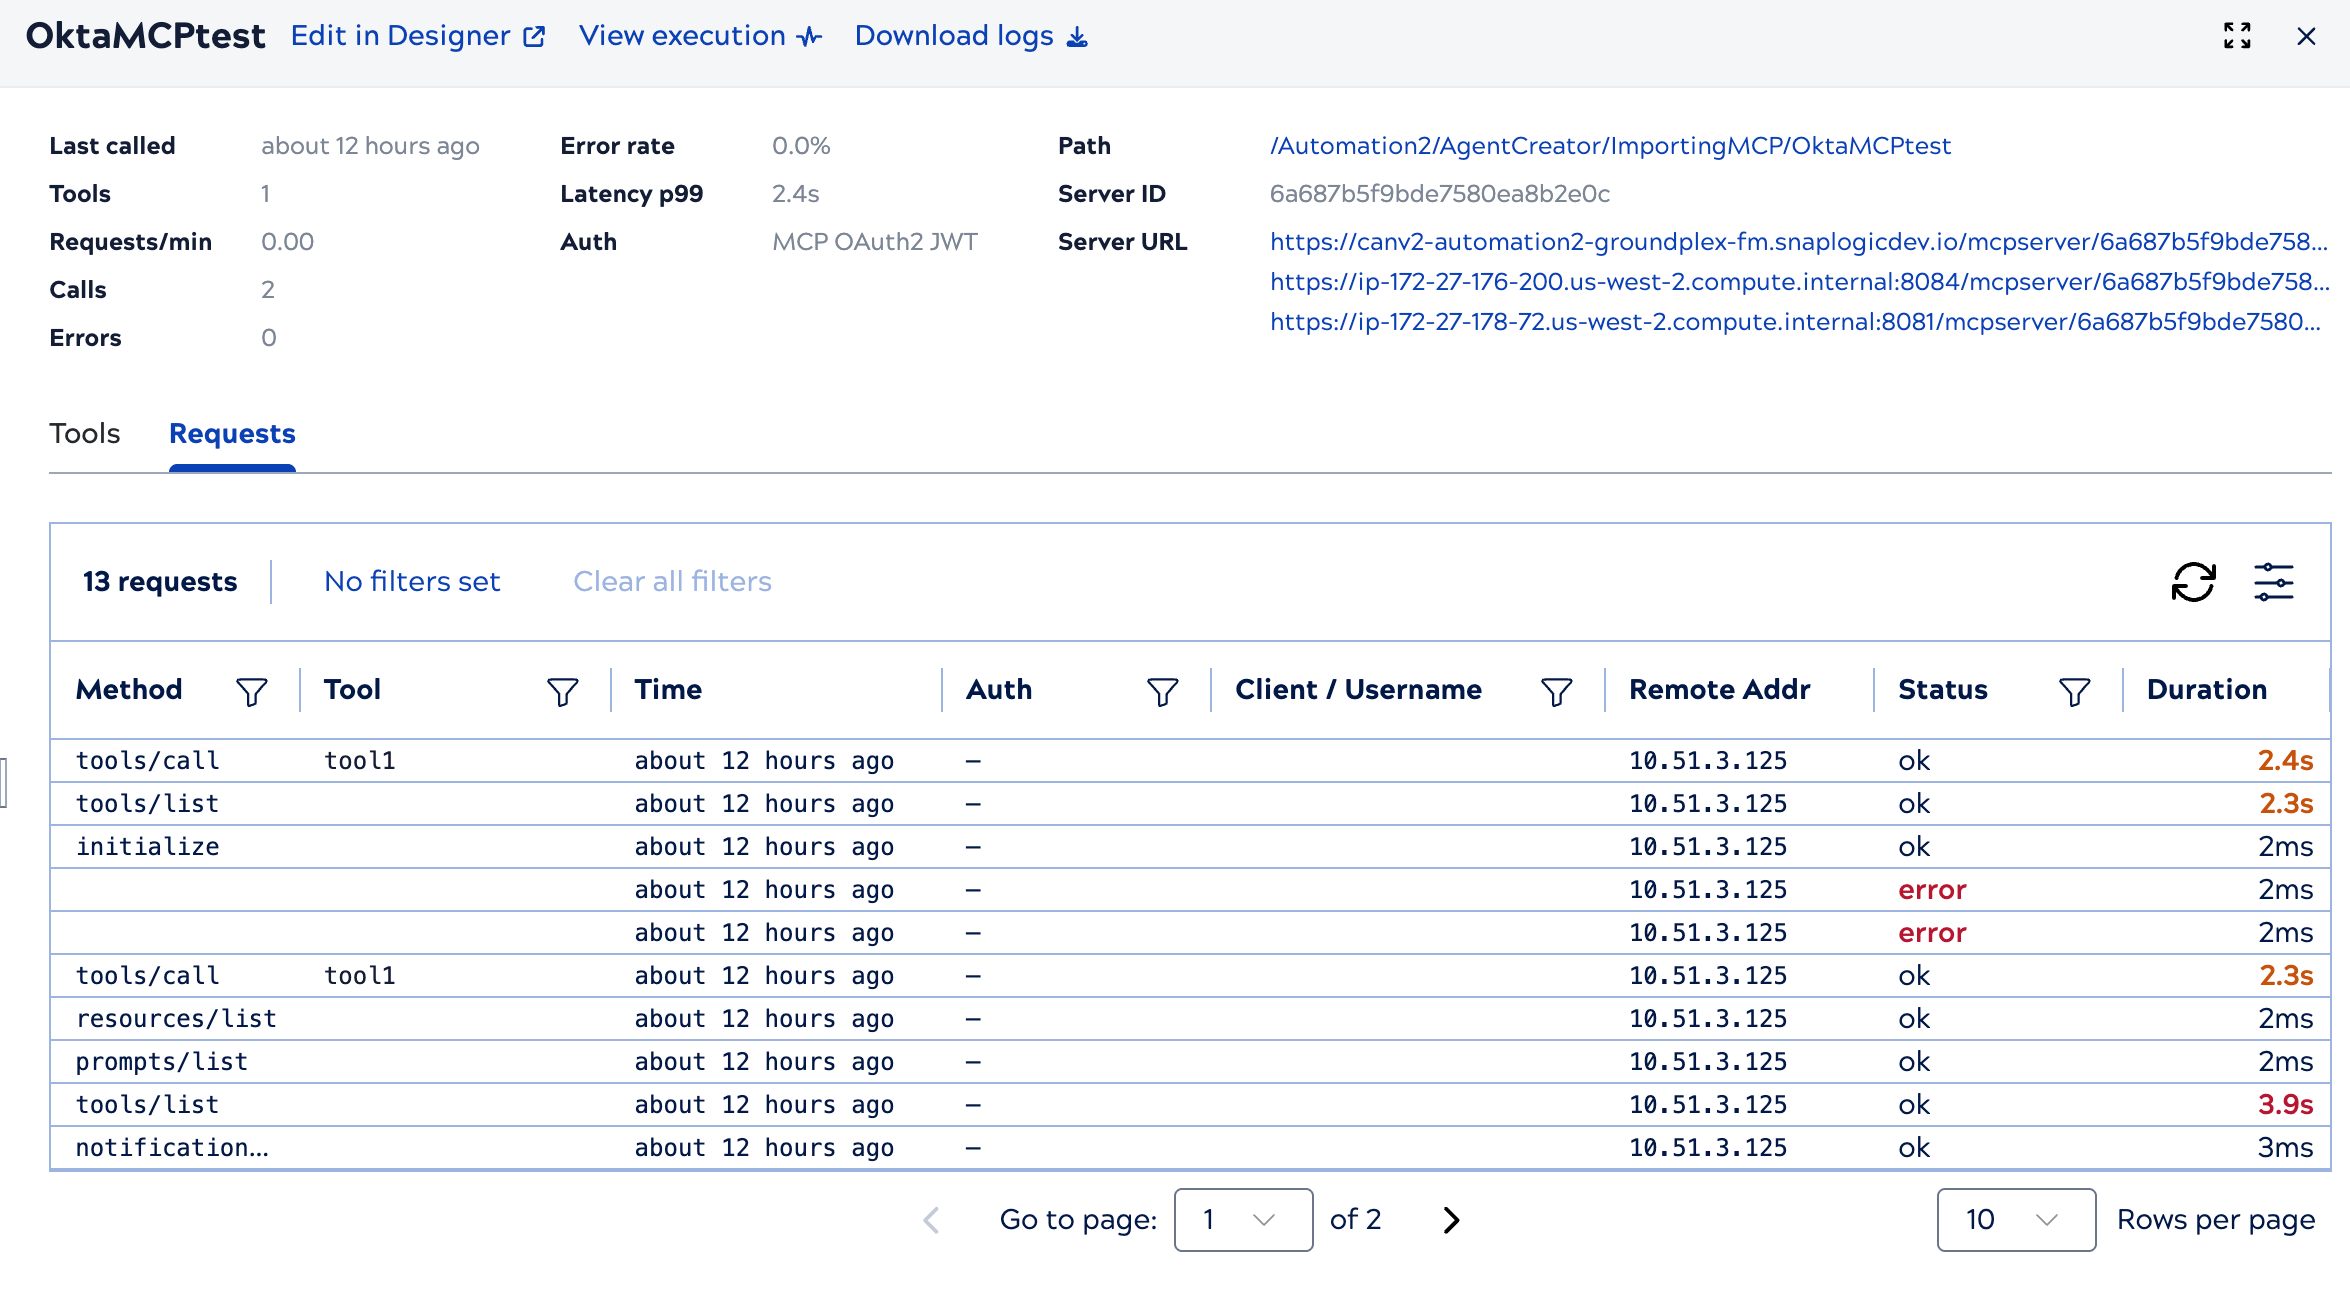Select the notification... request row
The height and width of the screenshot is (1292, 2350).
pyautogui.click(x=1190, y=1148)
